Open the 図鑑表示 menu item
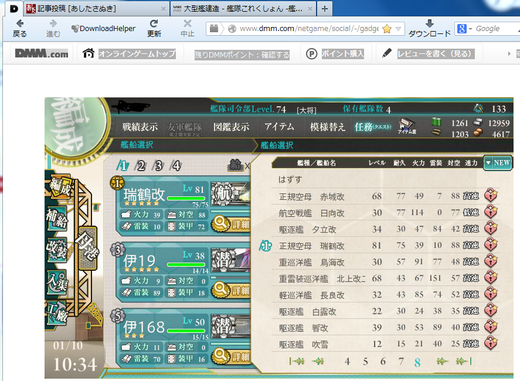The height and width of the screenshot is (381, 520). point(231,127)
